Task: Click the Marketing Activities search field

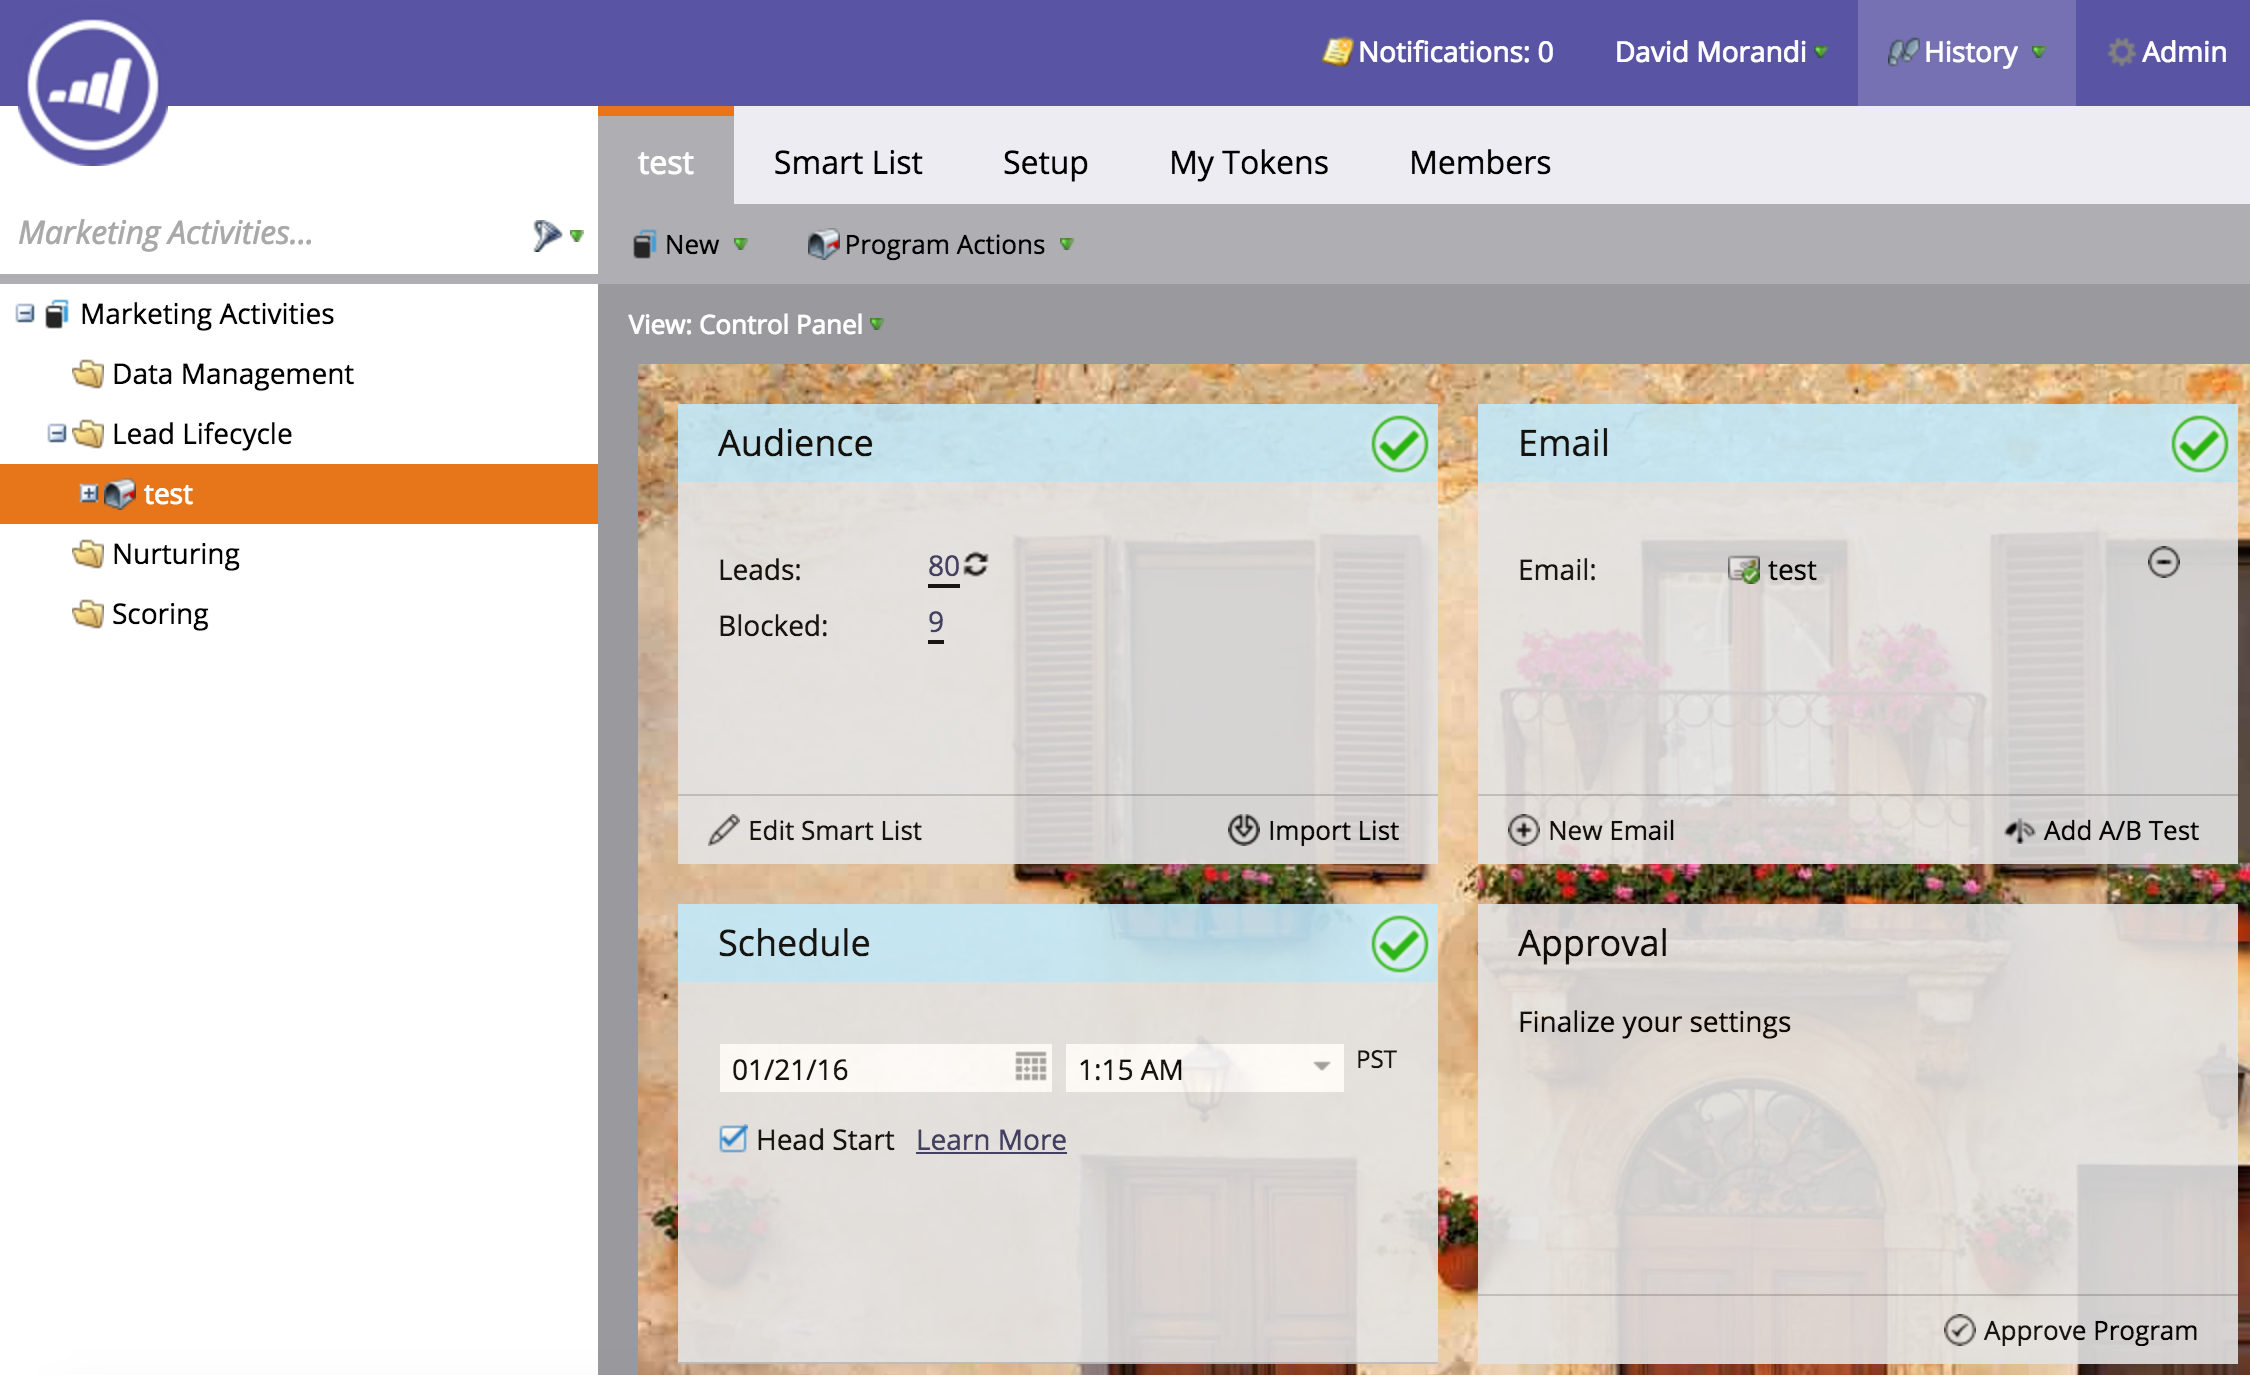Action: pyautogui.click(x=260, y=233)
